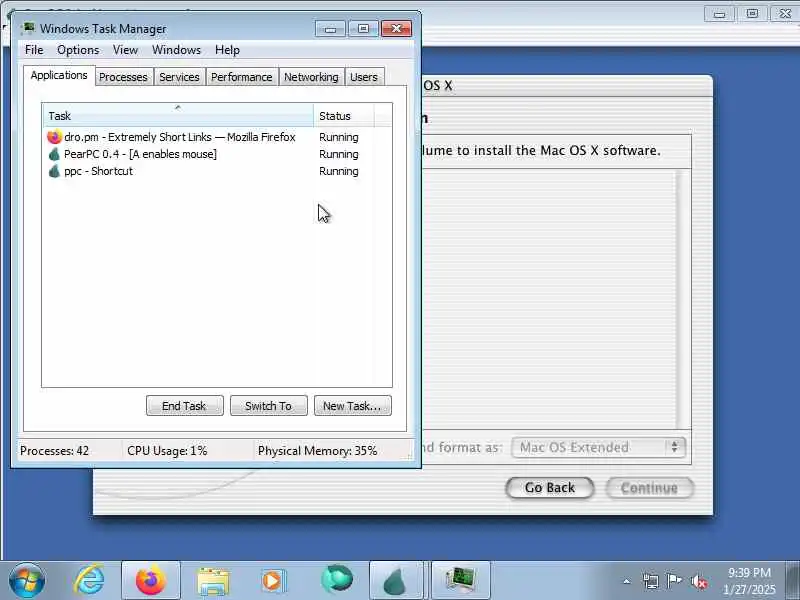
Task: Click the green globe app in the taskbar
Action: pyautogui.click(x=337, y=580)
